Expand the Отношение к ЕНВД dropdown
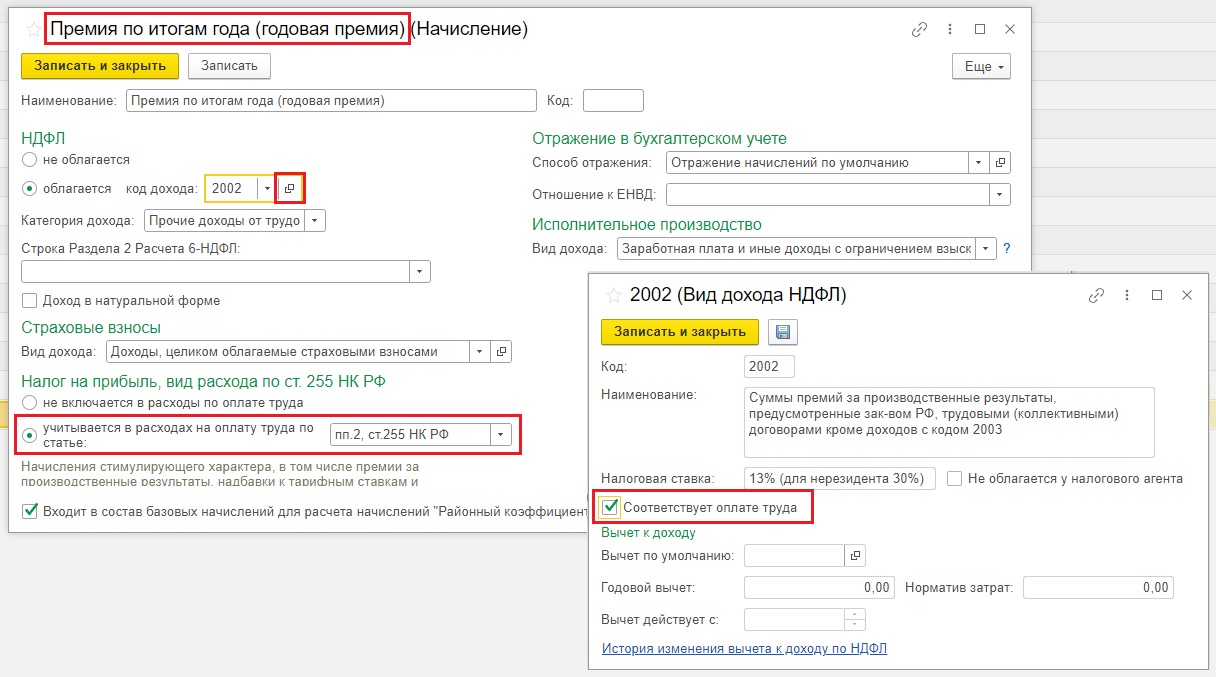The width and height of the screenshot is (1216, 677). tap(1000, 194)
